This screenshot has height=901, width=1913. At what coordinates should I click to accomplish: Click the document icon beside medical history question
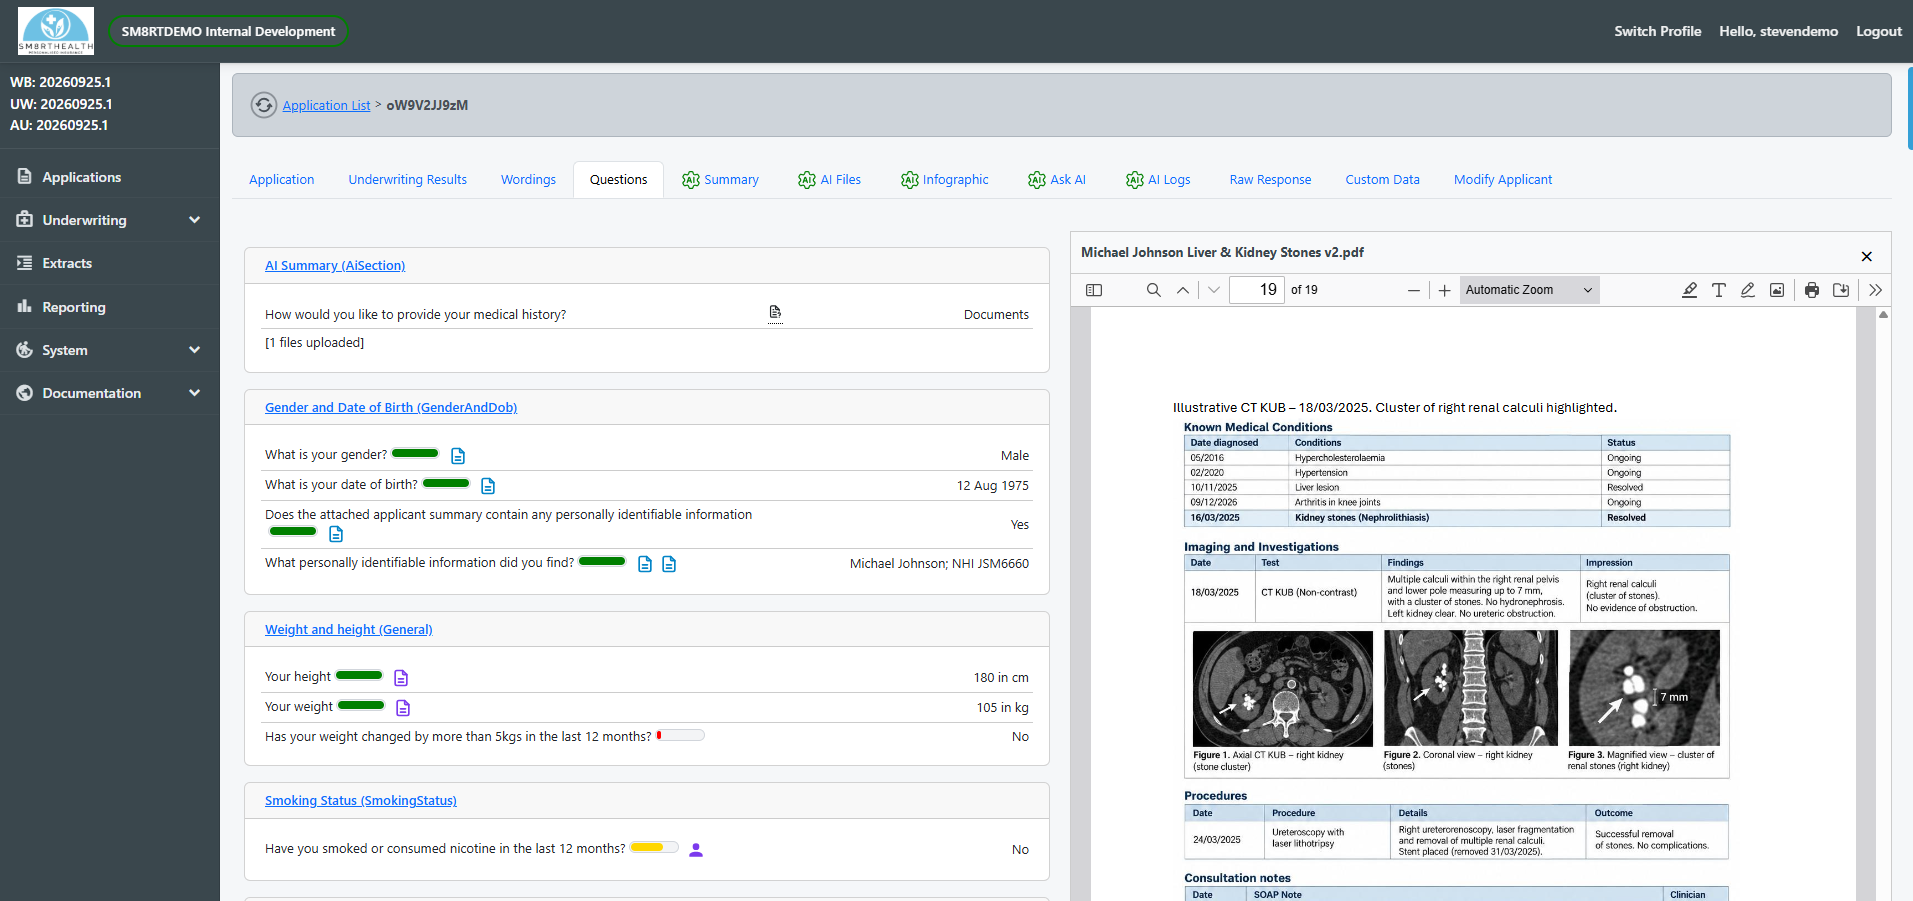(775, 313)
